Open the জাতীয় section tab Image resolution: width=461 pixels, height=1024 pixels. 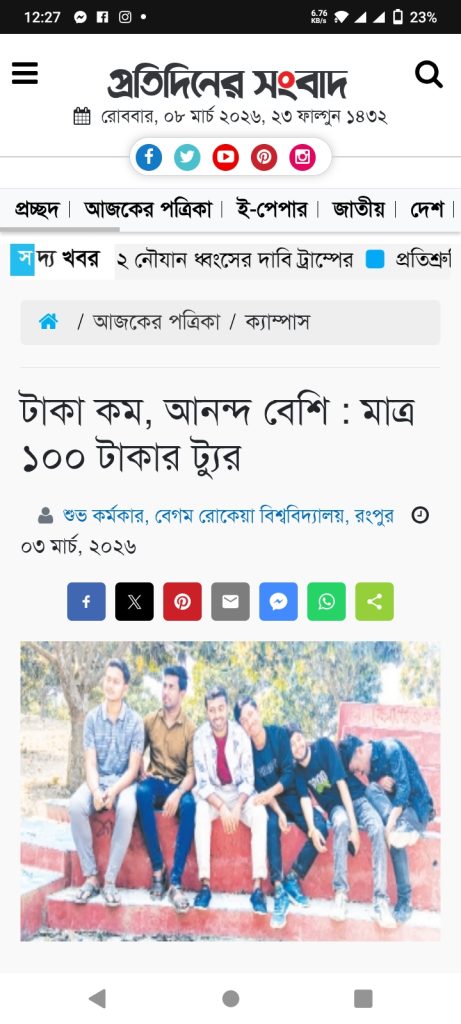[358, 210]
